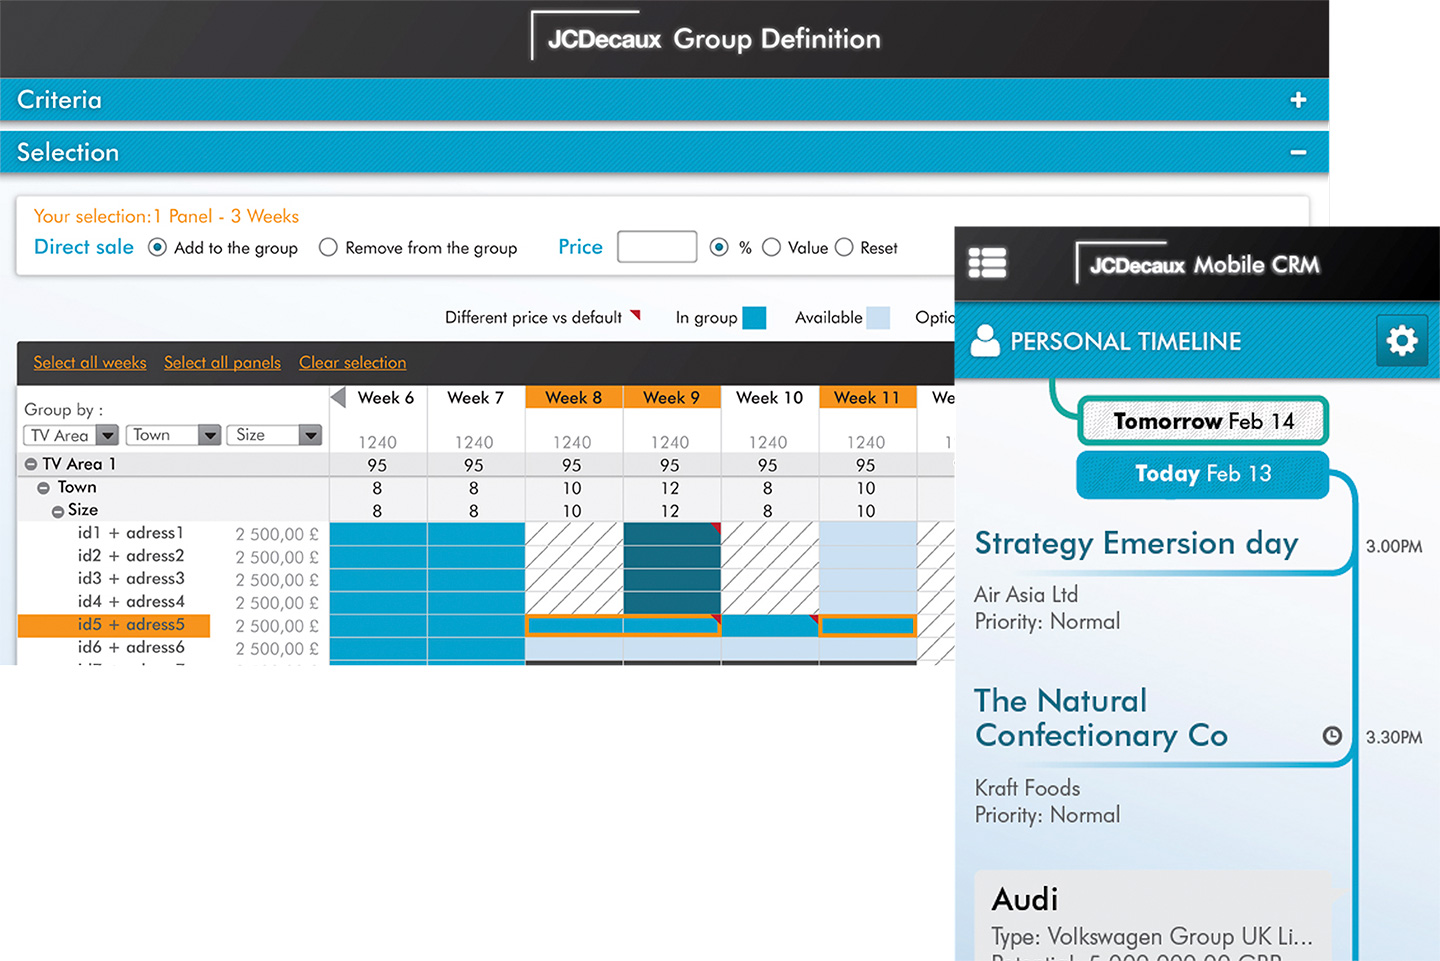The height and width of the screenshot is (961, 1440).
Task: Click the id1 in-group cell under Week 6
Action: click(x=378, y=533)
